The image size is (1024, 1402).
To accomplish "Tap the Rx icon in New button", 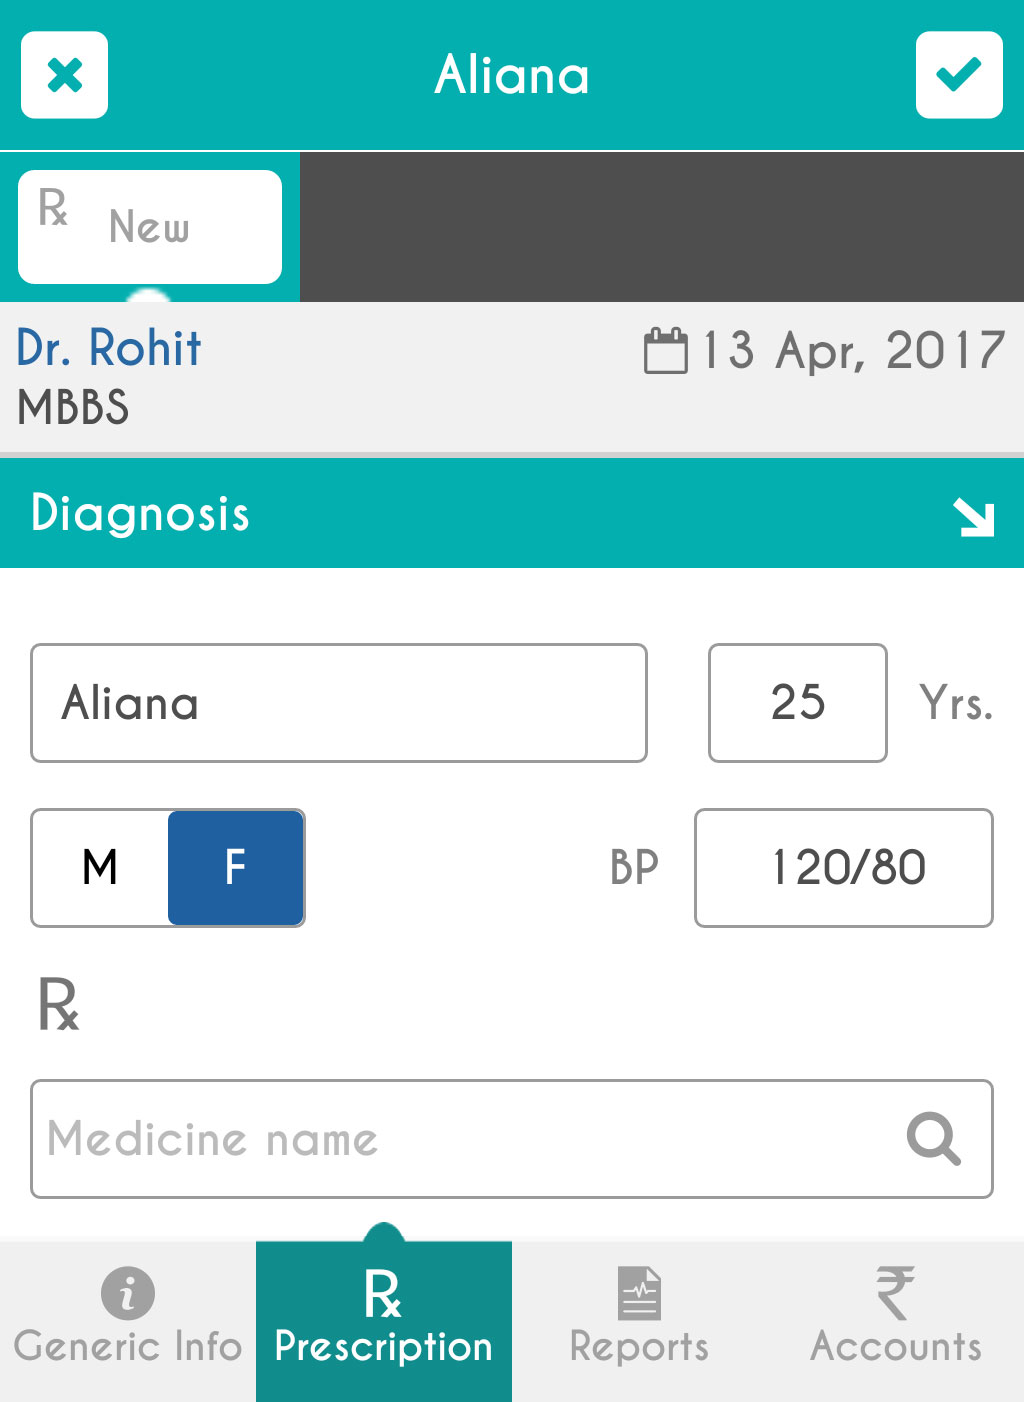I will (x=53, y=208).
